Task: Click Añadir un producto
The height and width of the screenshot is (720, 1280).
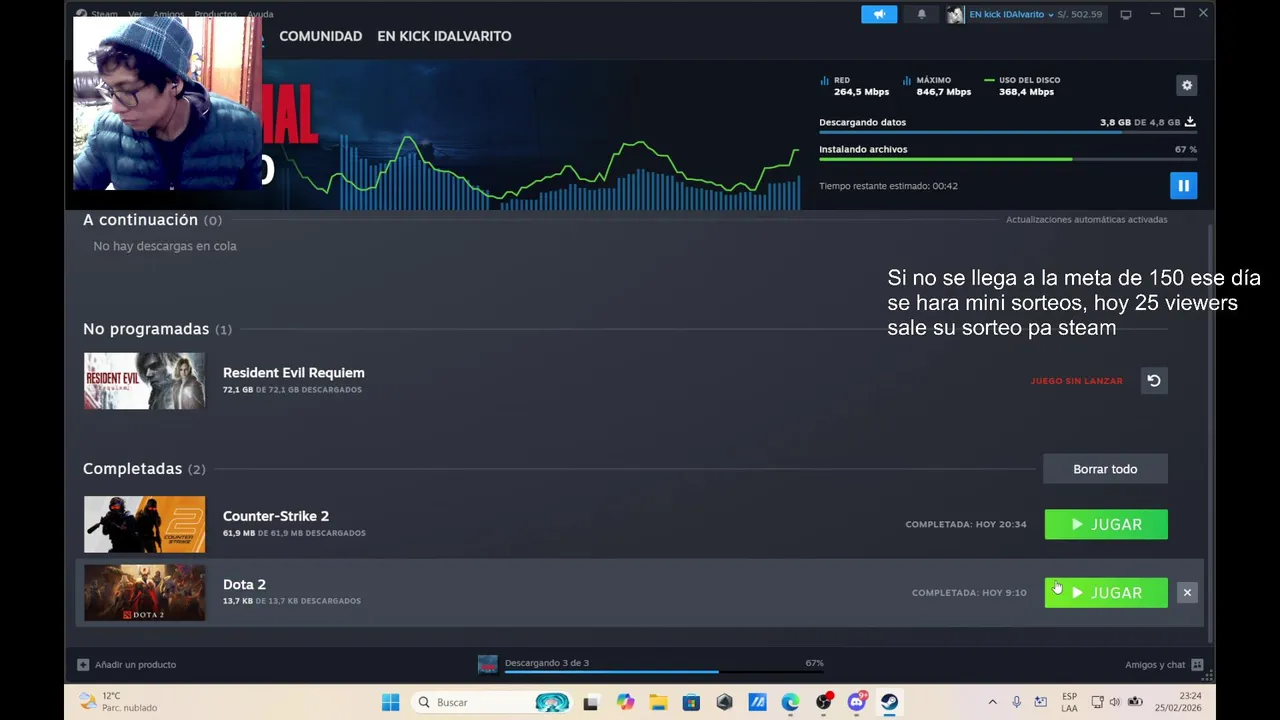Action: point(135,664)
